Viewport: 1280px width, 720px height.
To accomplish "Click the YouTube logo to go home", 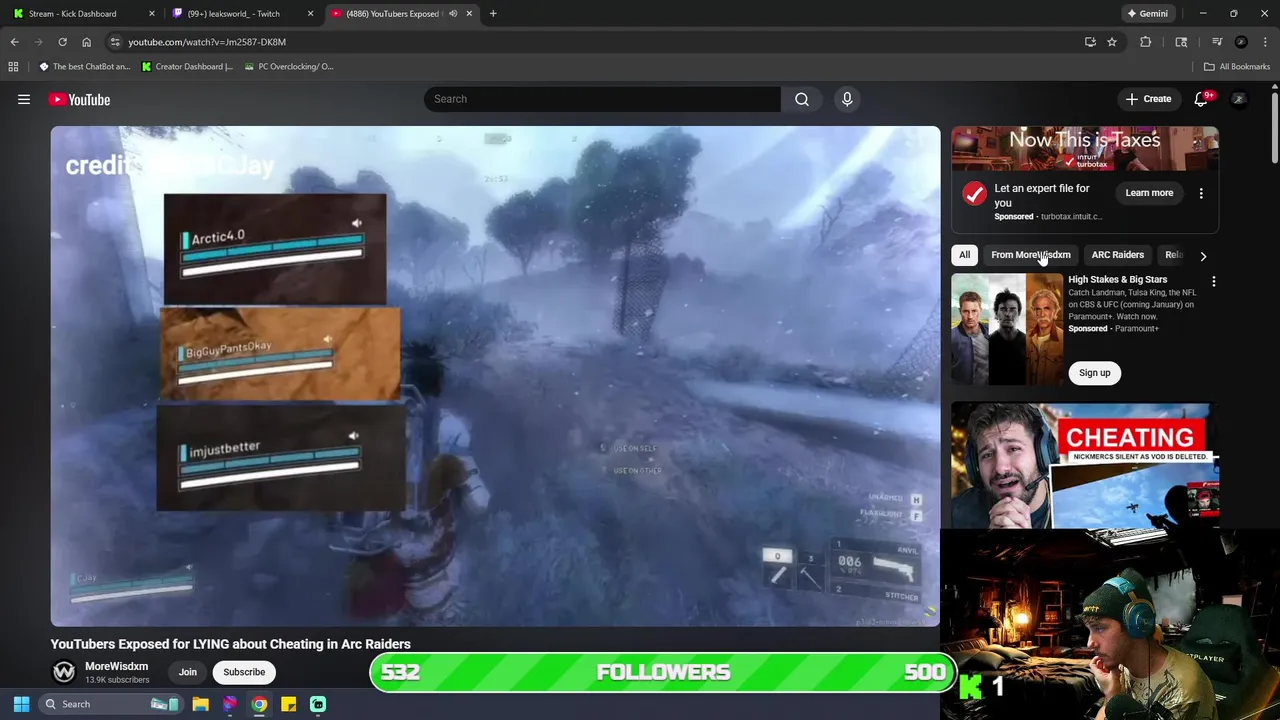I will (x=79, y=99).
